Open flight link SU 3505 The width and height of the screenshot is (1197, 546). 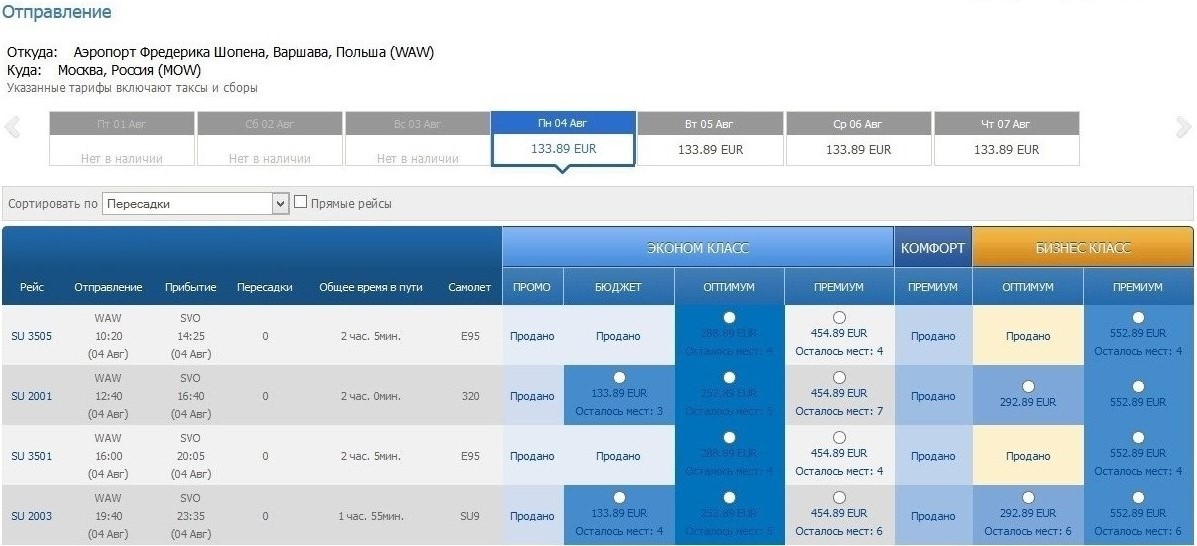31,336
